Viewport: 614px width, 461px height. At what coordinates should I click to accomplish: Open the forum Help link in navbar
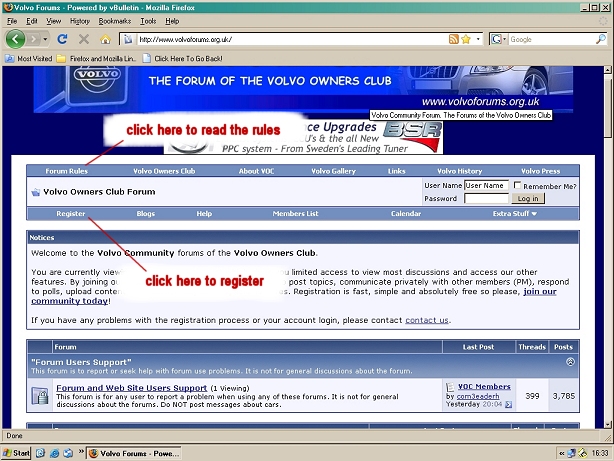pos(204,213)
